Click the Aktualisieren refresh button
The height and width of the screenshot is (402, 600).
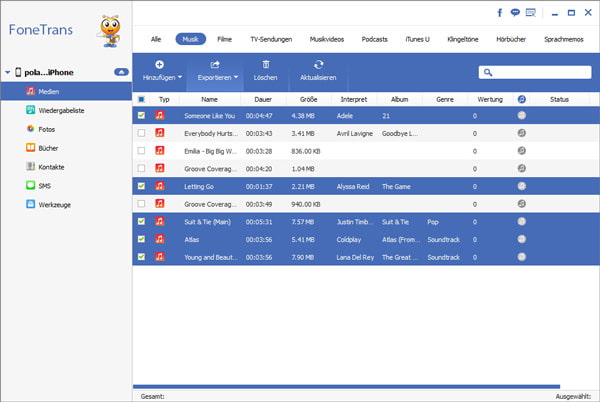pos(318,70)
